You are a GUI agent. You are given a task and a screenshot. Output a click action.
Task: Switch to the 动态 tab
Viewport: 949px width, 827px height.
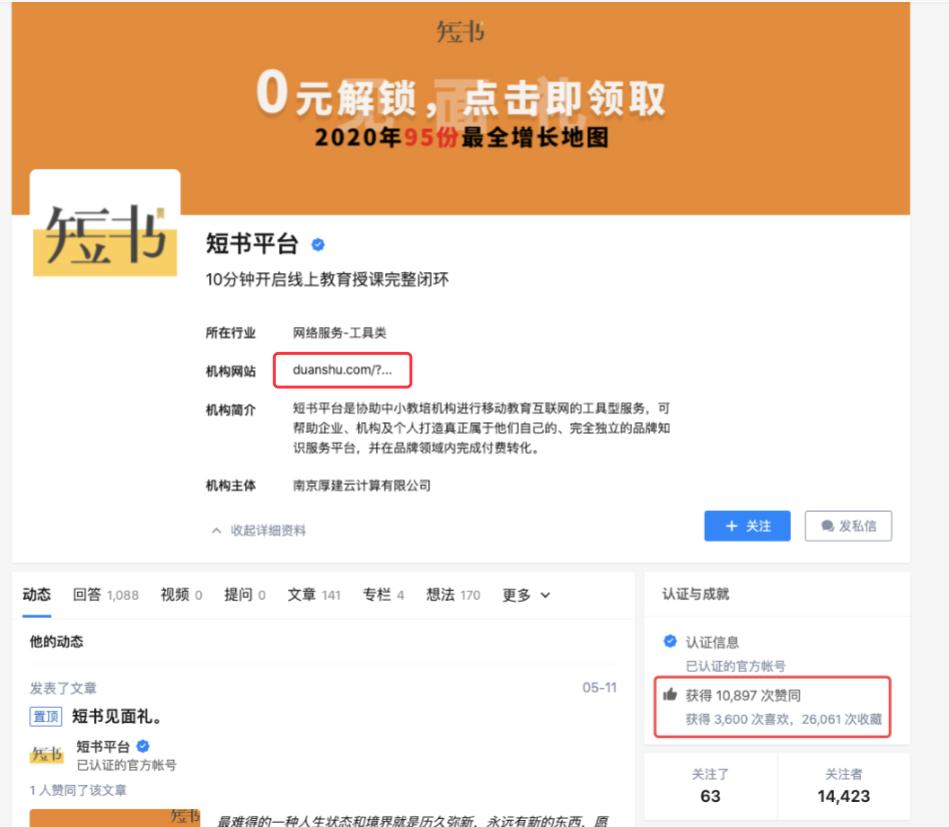click(x=36, y=595)
